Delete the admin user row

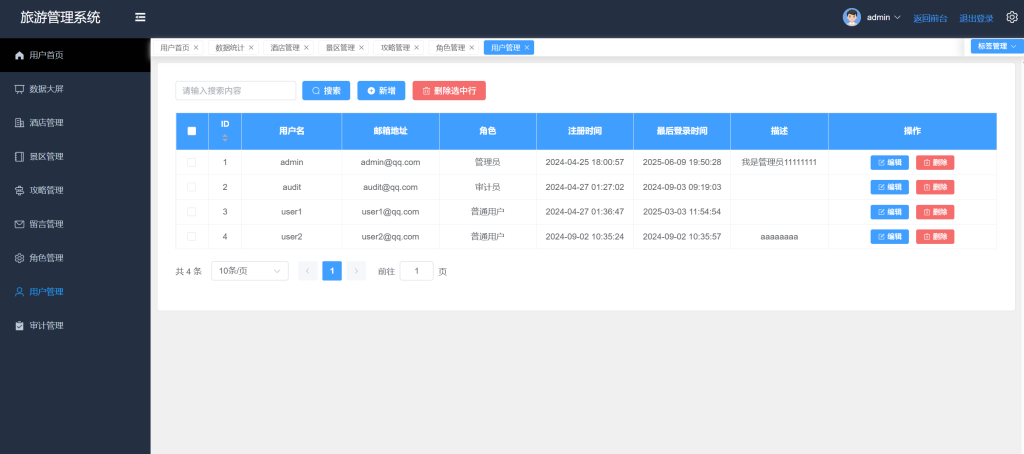(x=935, y=162)
